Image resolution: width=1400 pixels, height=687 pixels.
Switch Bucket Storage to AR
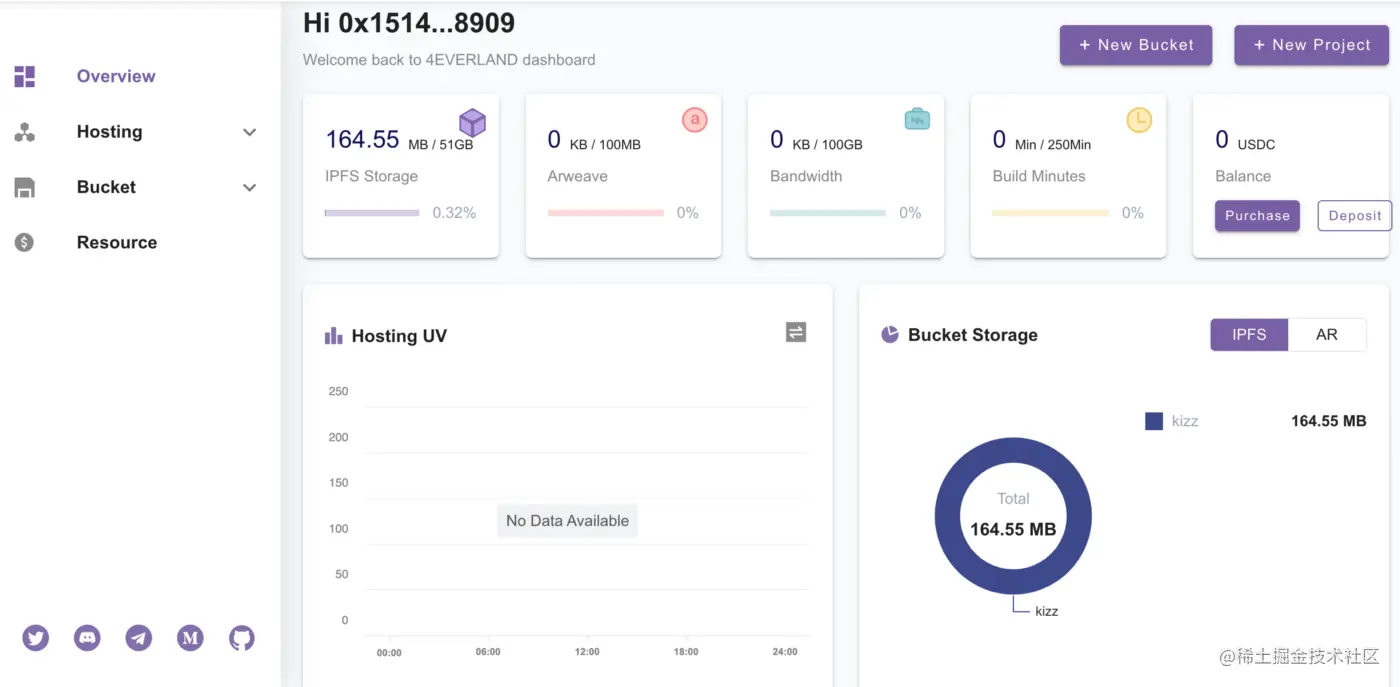point(1327,335)
